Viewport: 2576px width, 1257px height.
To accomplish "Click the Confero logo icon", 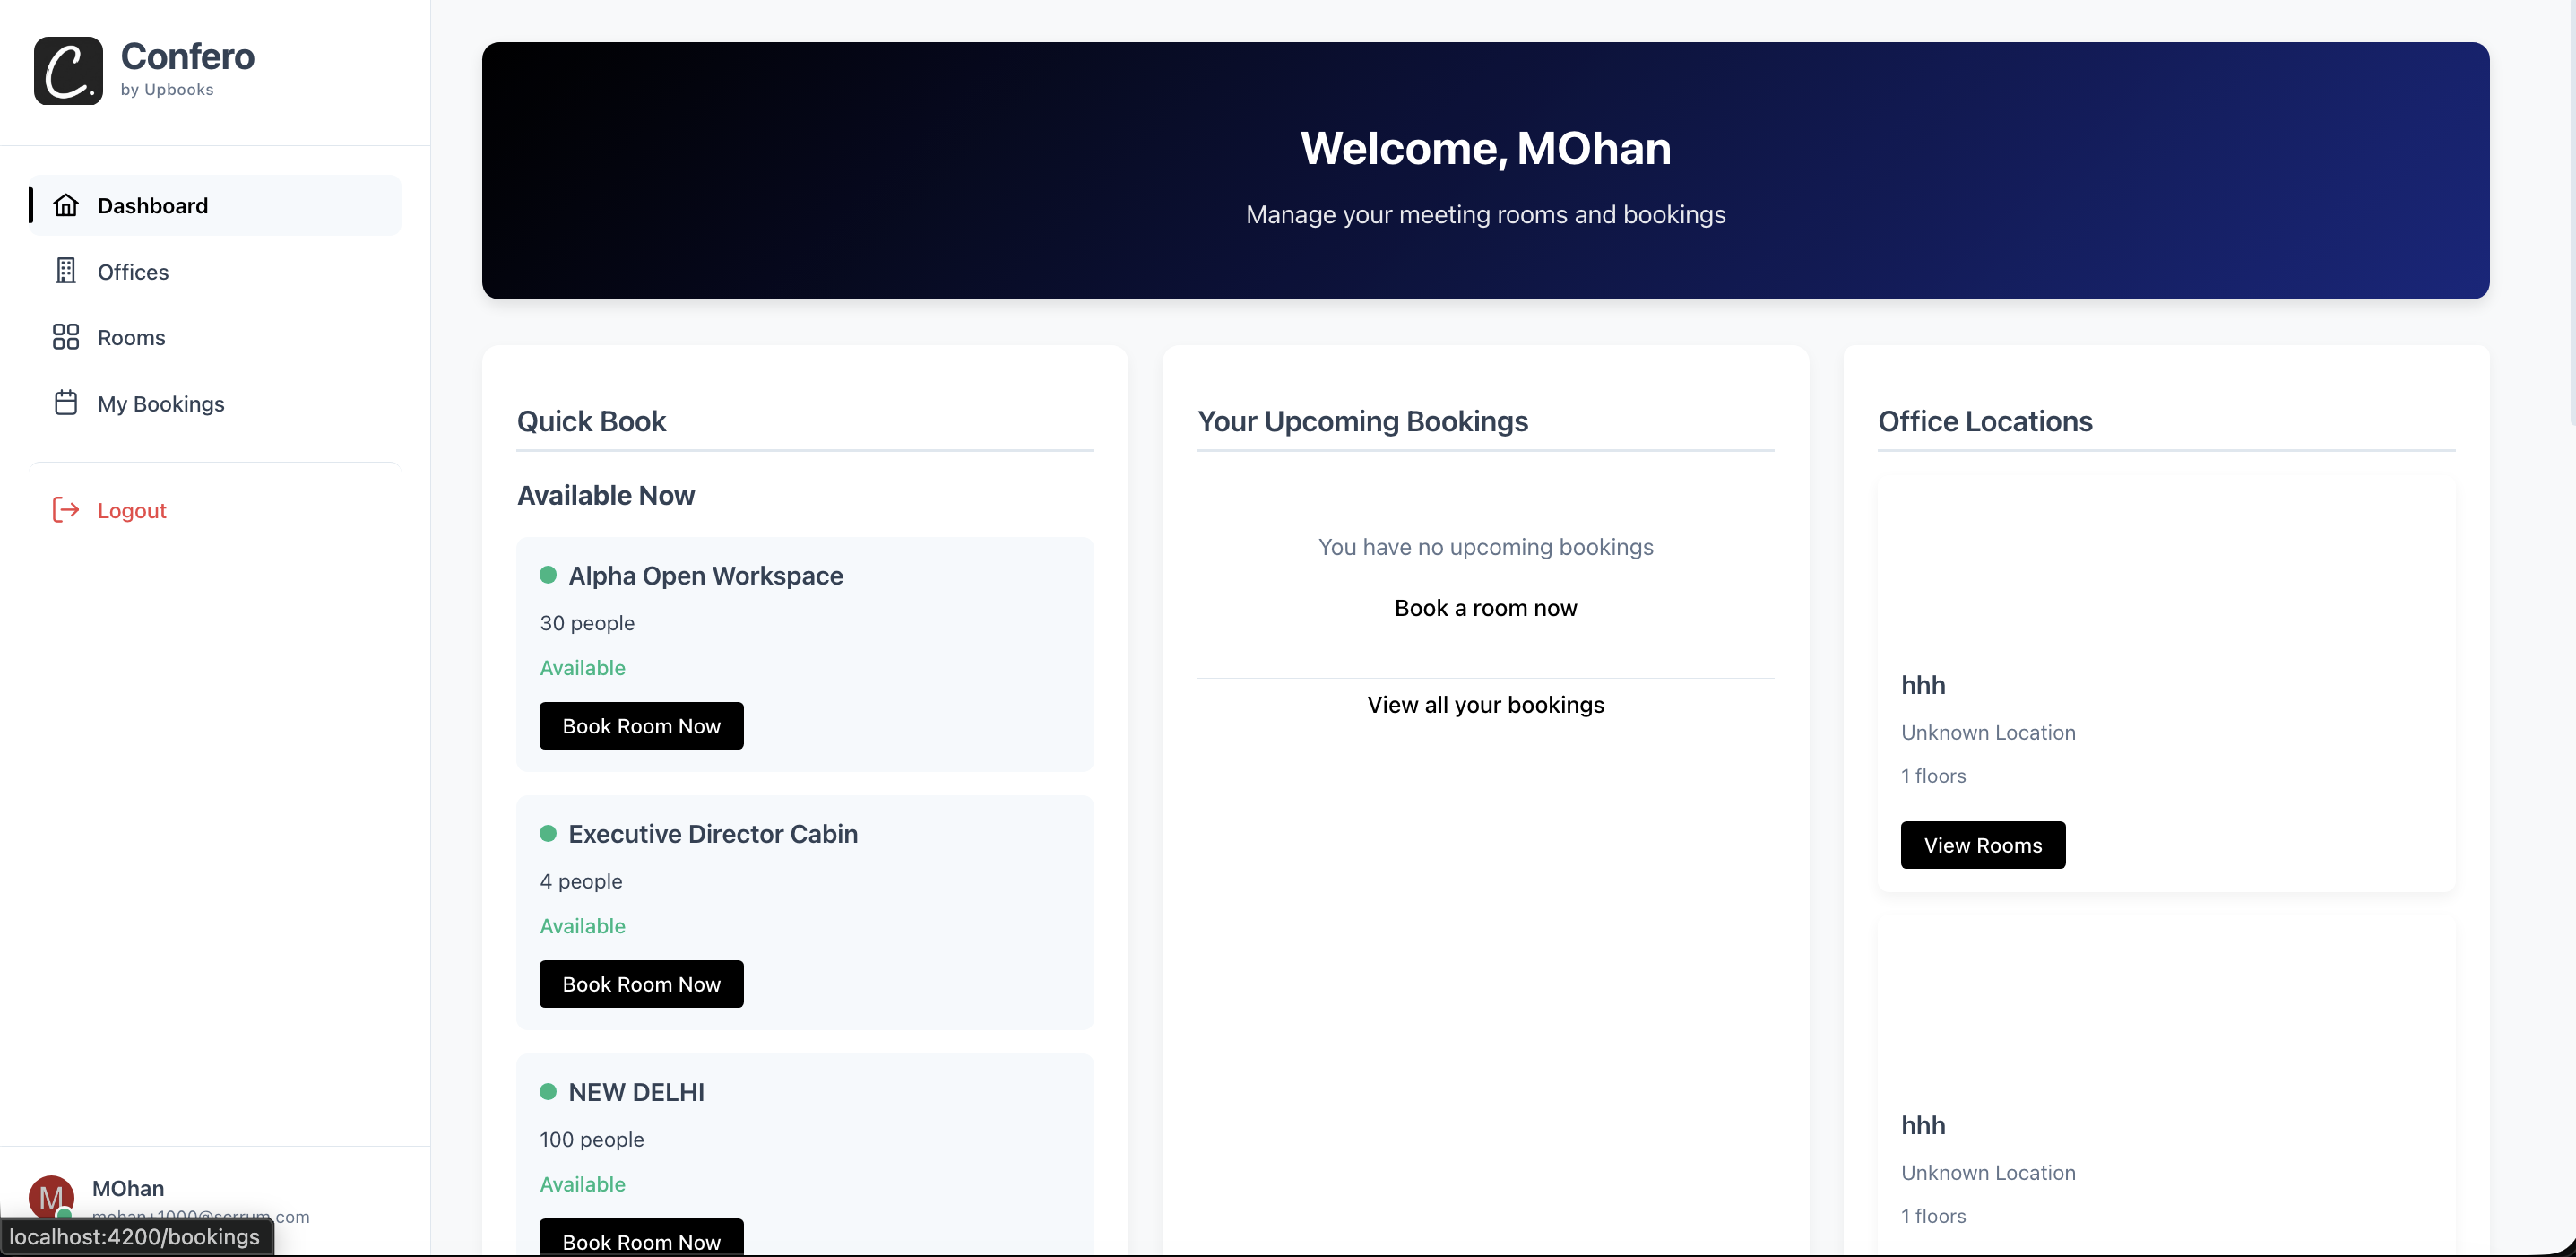I will click(x=68, y=71).
